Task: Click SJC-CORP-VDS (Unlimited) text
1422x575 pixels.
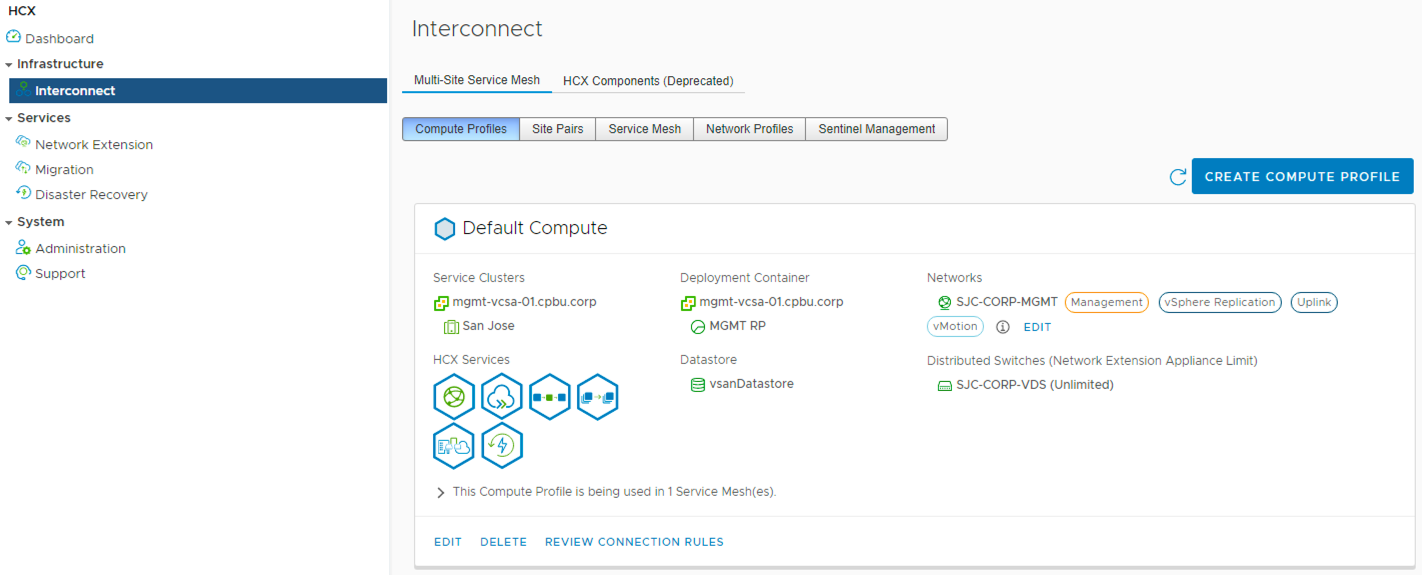Action: coord(1035,385)
